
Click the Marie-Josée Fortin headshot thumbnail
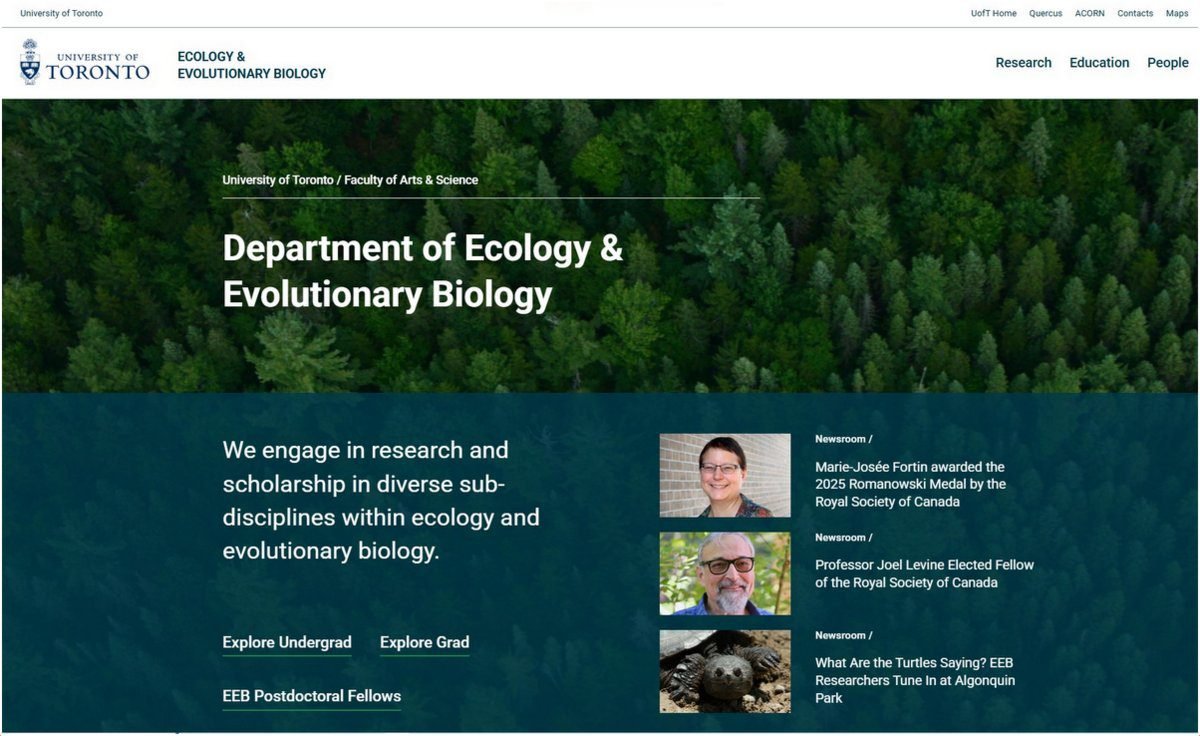pyautogui.click(x=725, y=476)
